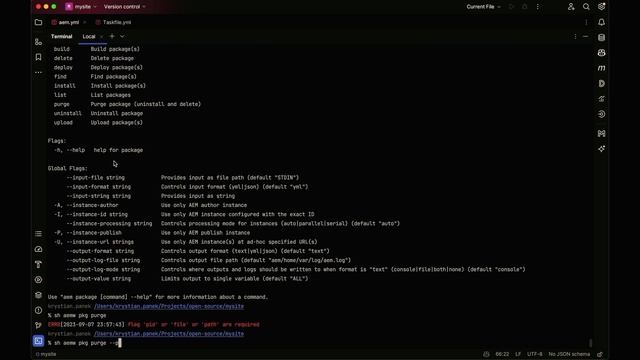This screenshot has height=360, width=640.
Task: Open the D-shaped tool window icon
Action: 601,83
